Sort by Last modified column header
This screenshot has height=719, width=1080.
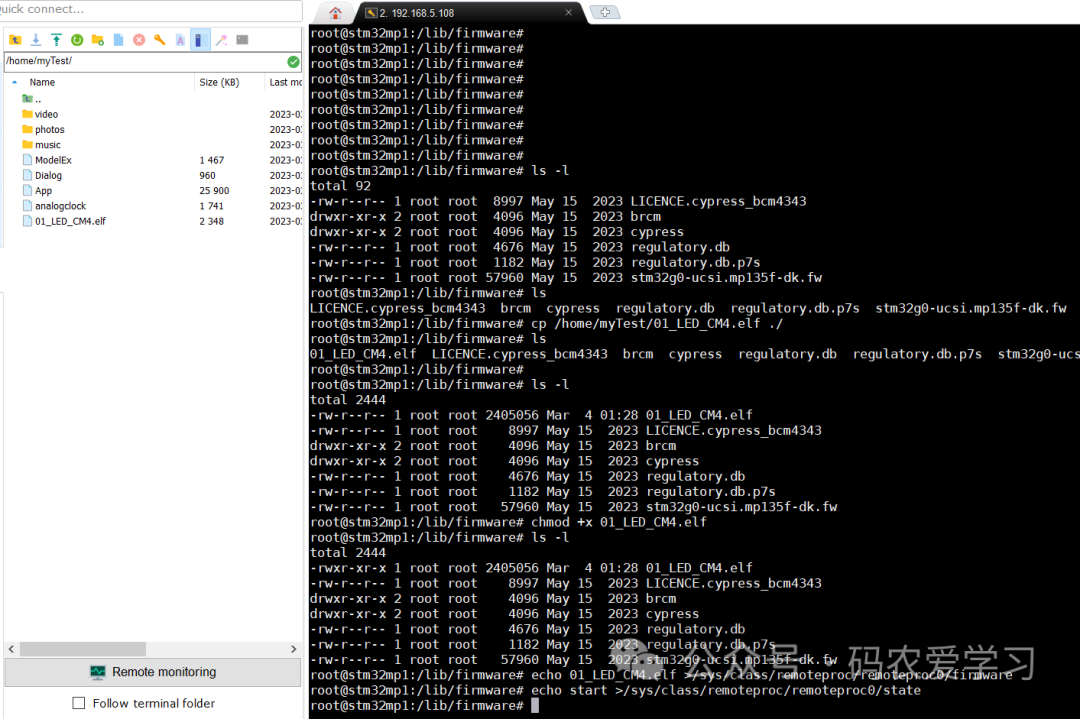285,82
